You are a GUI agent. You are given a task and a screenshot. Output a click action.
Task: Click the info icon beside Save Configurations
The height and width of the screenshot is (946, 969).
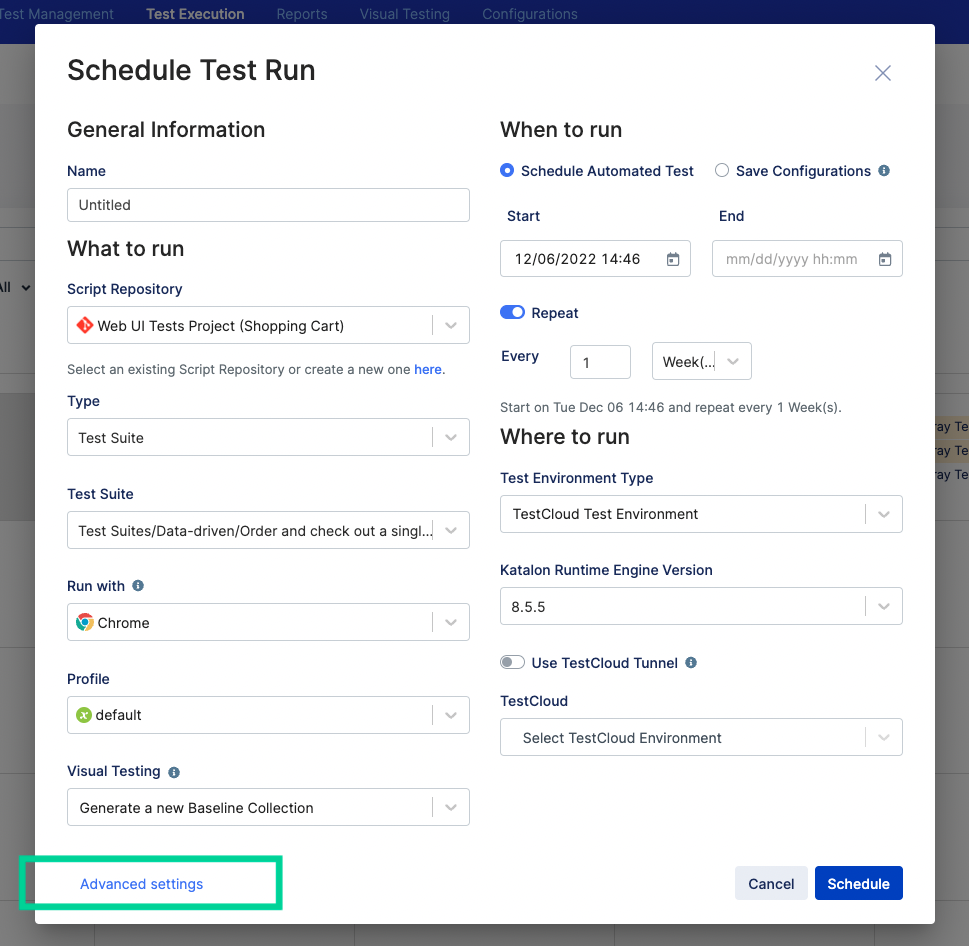click(882, 171)
